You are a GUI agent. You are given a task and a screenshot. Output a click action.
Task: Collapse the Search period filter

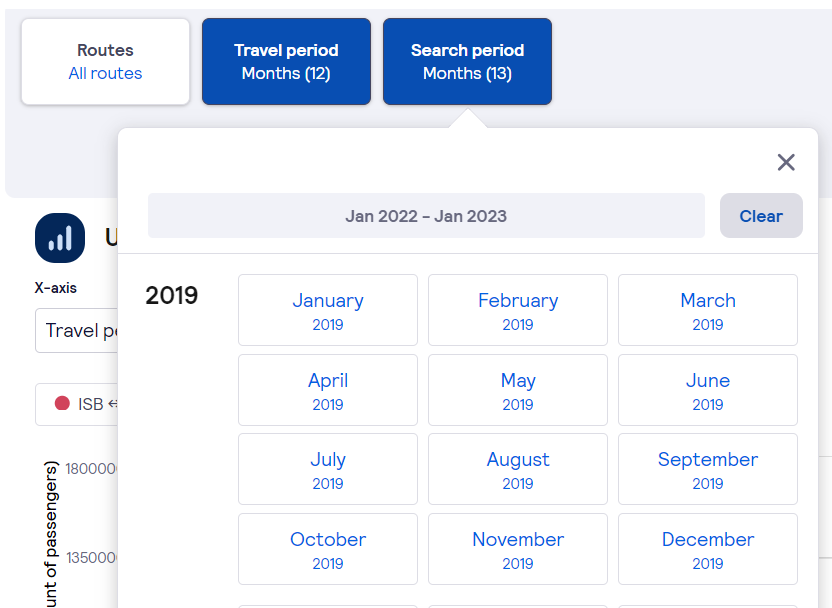tap(467, 62)
